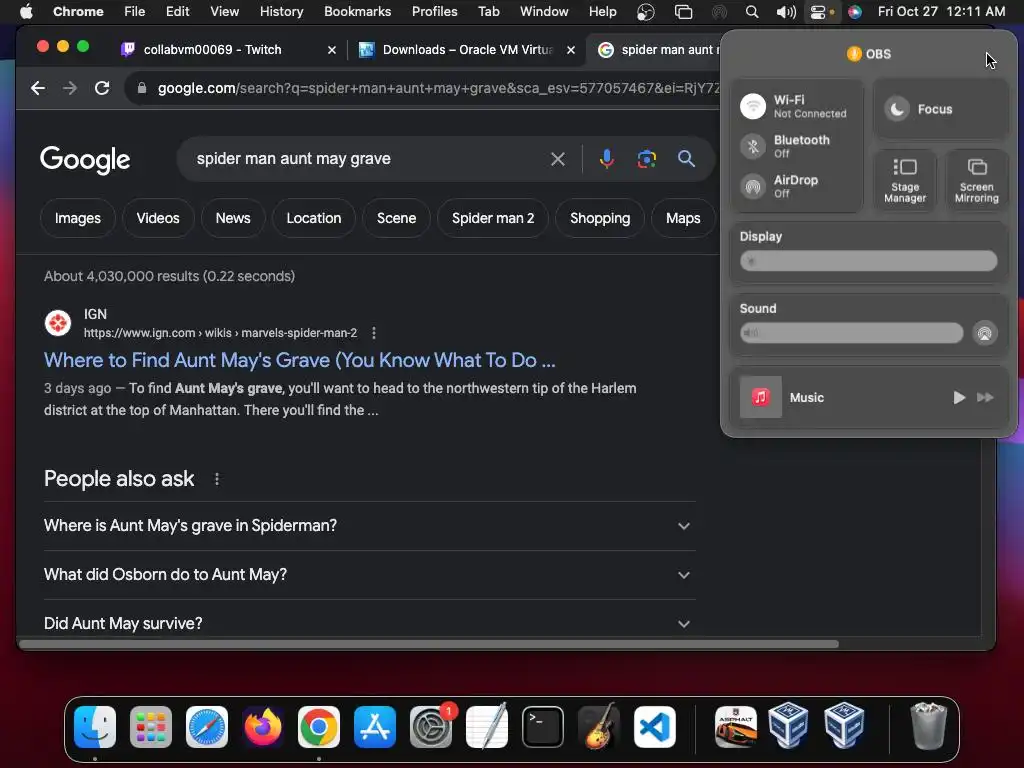Open the About-this-result menu beside People also ask
This screenshot has width=1024, height=768.
(217, 479)
